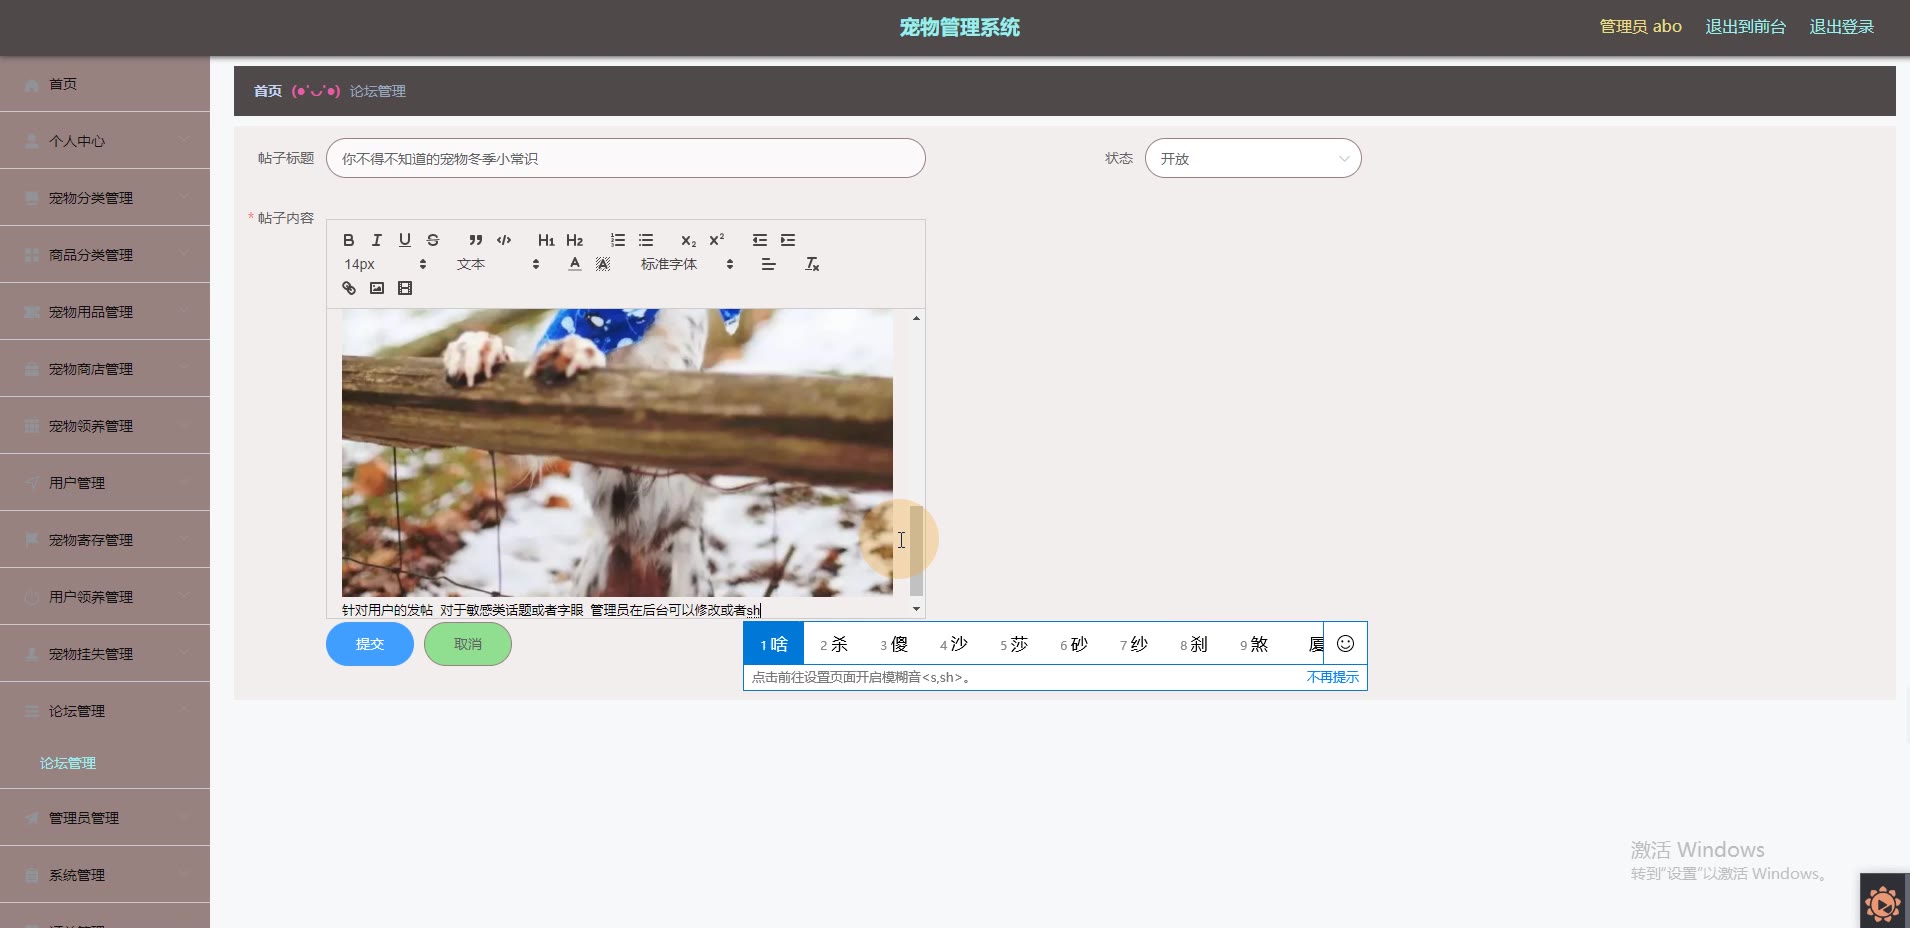Collapse the 论坛管理 parent sidebar menu
This screenshot has height=928, width=1910.
coord(105,711)
